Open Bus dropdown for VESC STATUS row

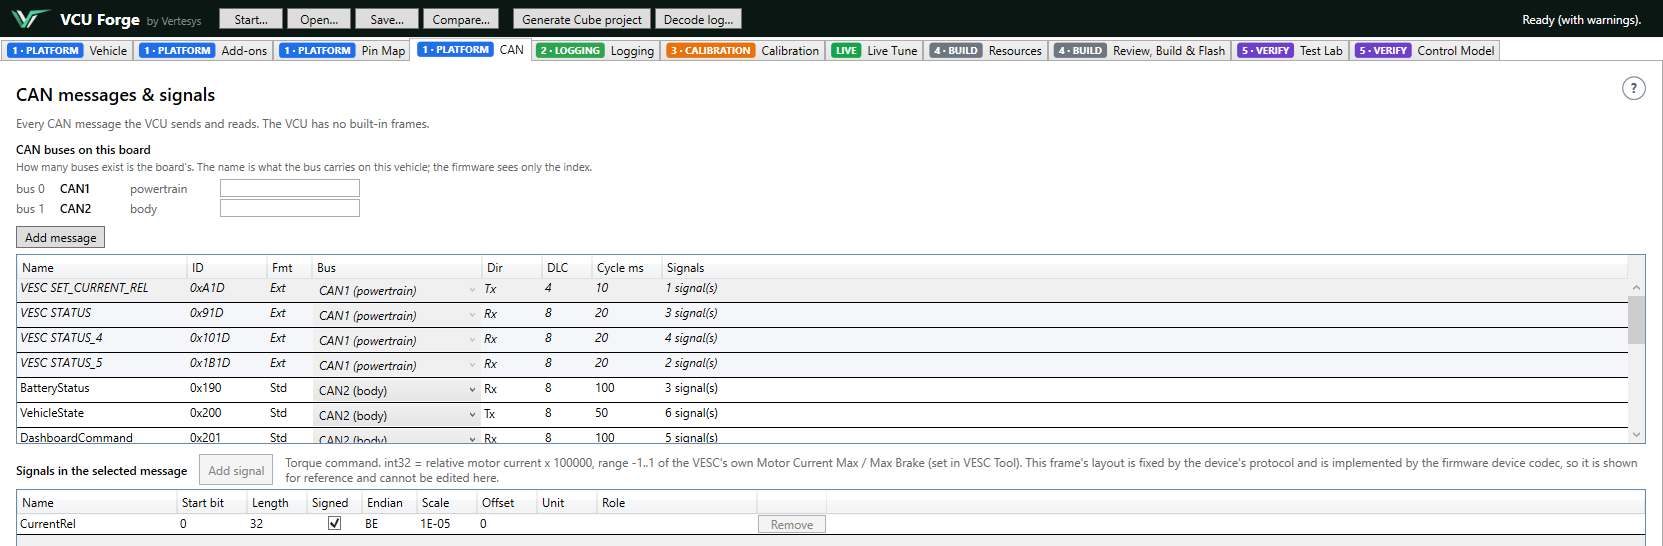(x=397, y=315)
